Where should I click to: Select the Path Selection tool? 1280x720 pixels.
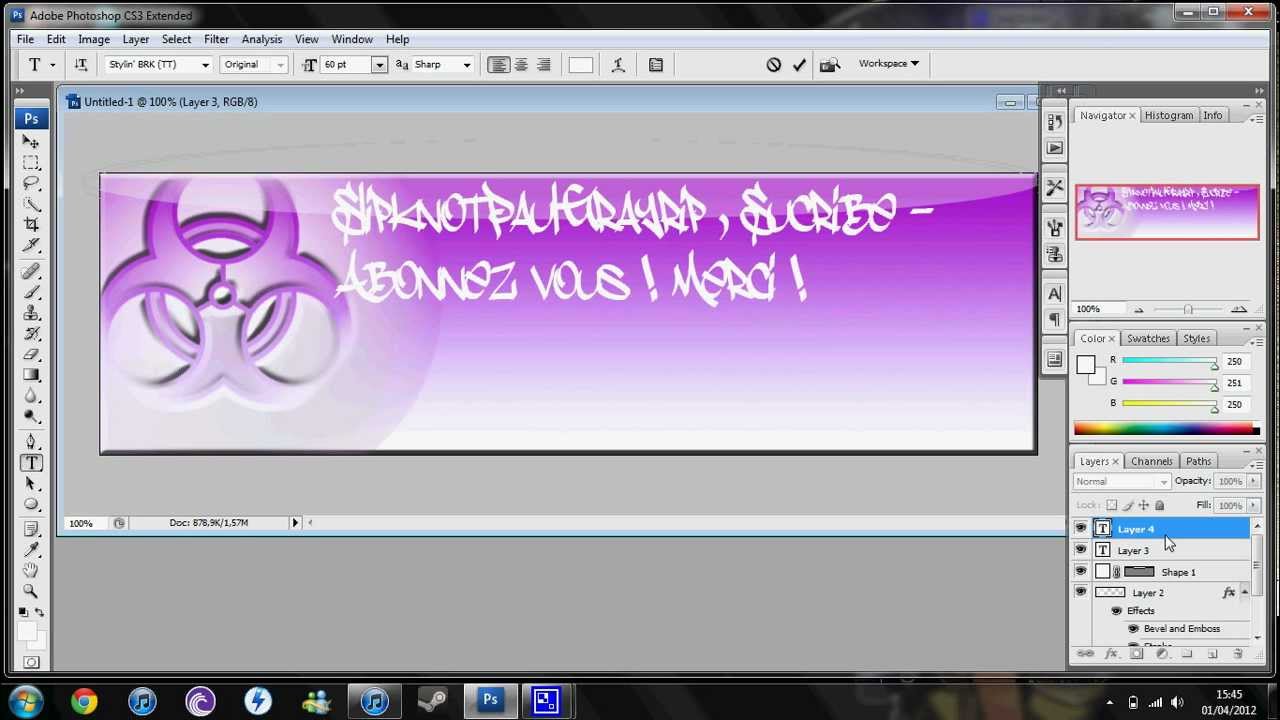tap(31, 483)
